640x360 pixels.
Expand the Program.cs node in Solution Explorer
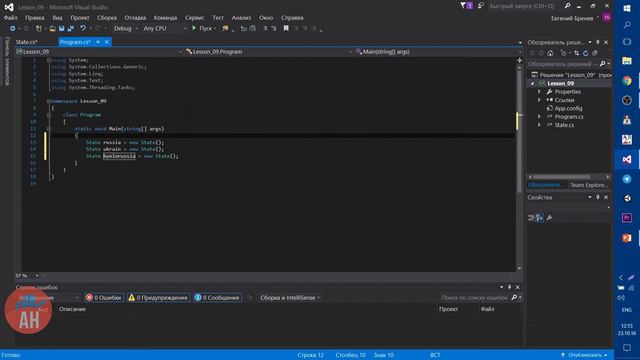pos(539,117)
